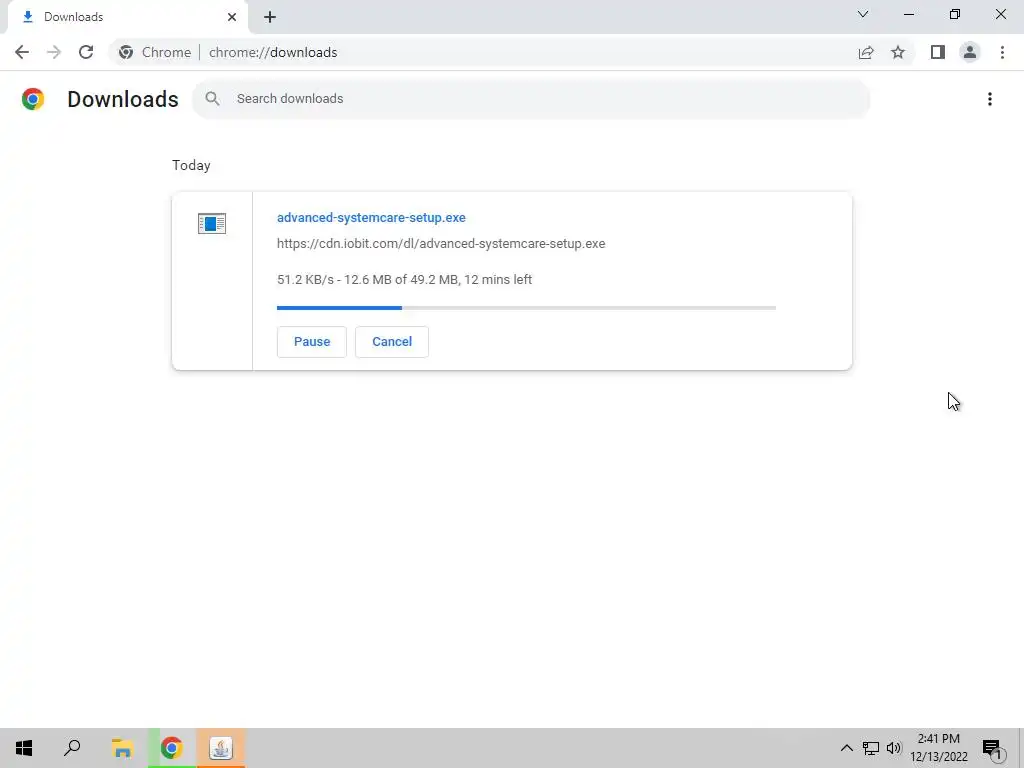Close the Downloads tab

(x=232, y=17)
